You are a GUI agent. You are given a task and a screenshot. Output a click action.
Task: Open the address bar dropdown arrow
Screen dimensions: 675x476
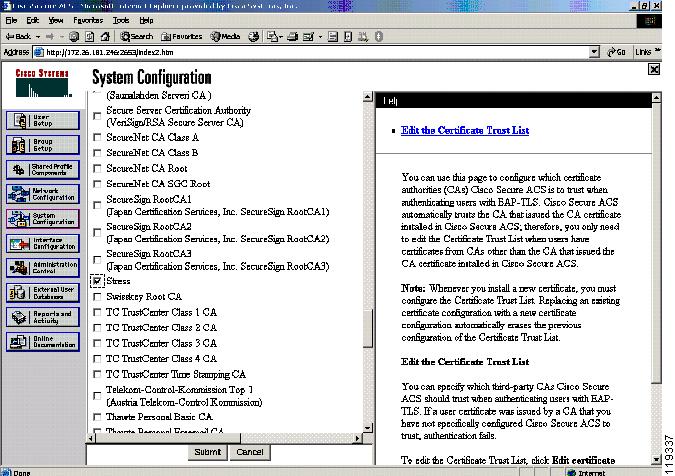[x=594, y=52]
